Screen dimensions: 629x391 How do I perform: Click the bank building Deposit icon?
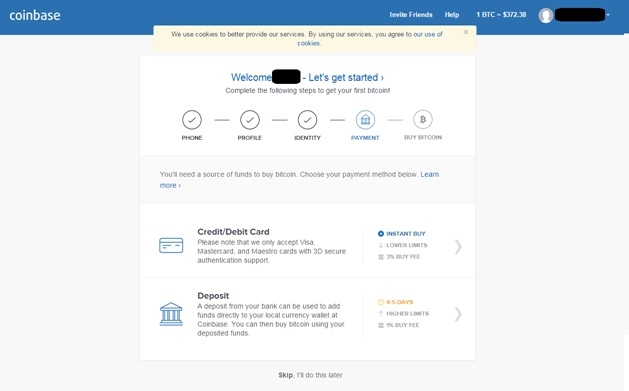pos(171,314)
